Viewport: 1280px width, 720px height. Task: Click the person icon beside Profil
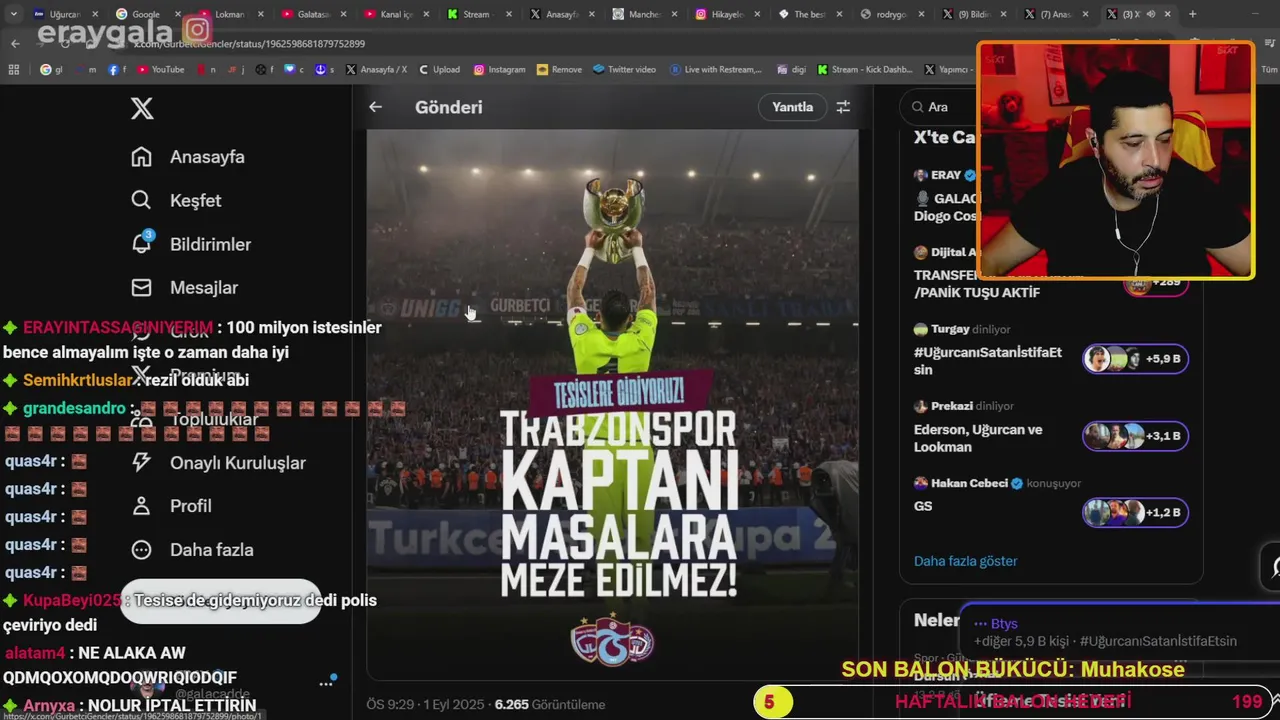click(x=142, y=506)
